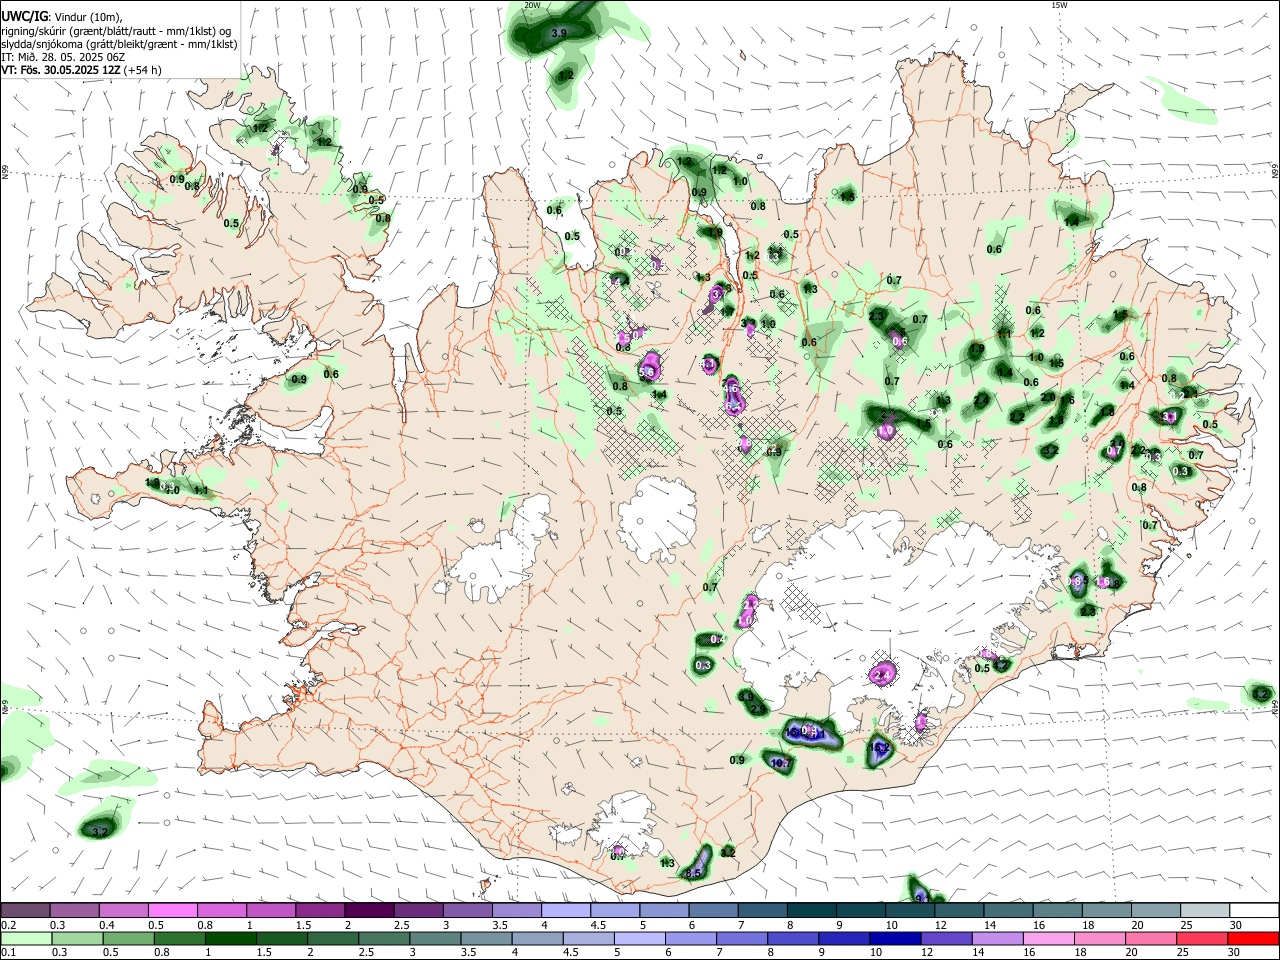This screenshot has height=960, width=1280.
Task: Pick the upper legend swatch between 8 and 9
Action: click(810, 911)
